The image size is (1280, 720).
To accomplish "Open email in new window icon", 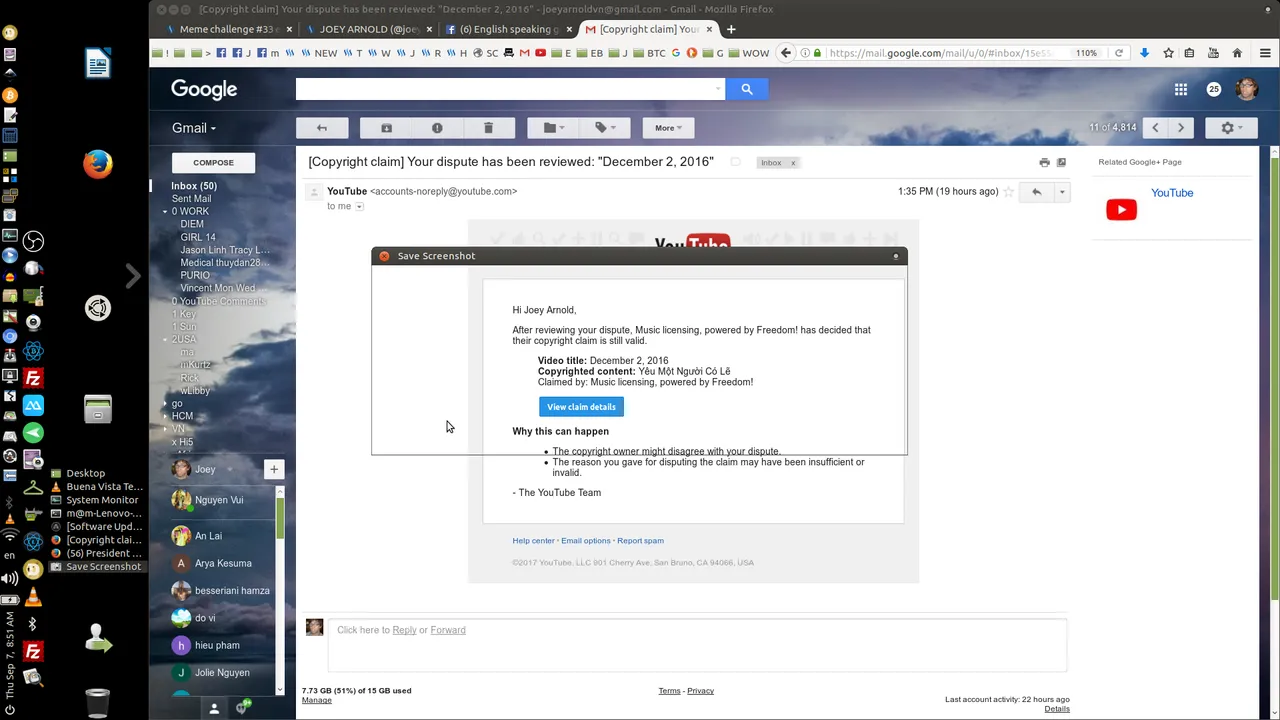I will pyautogui.click(x=1061, y=162).
